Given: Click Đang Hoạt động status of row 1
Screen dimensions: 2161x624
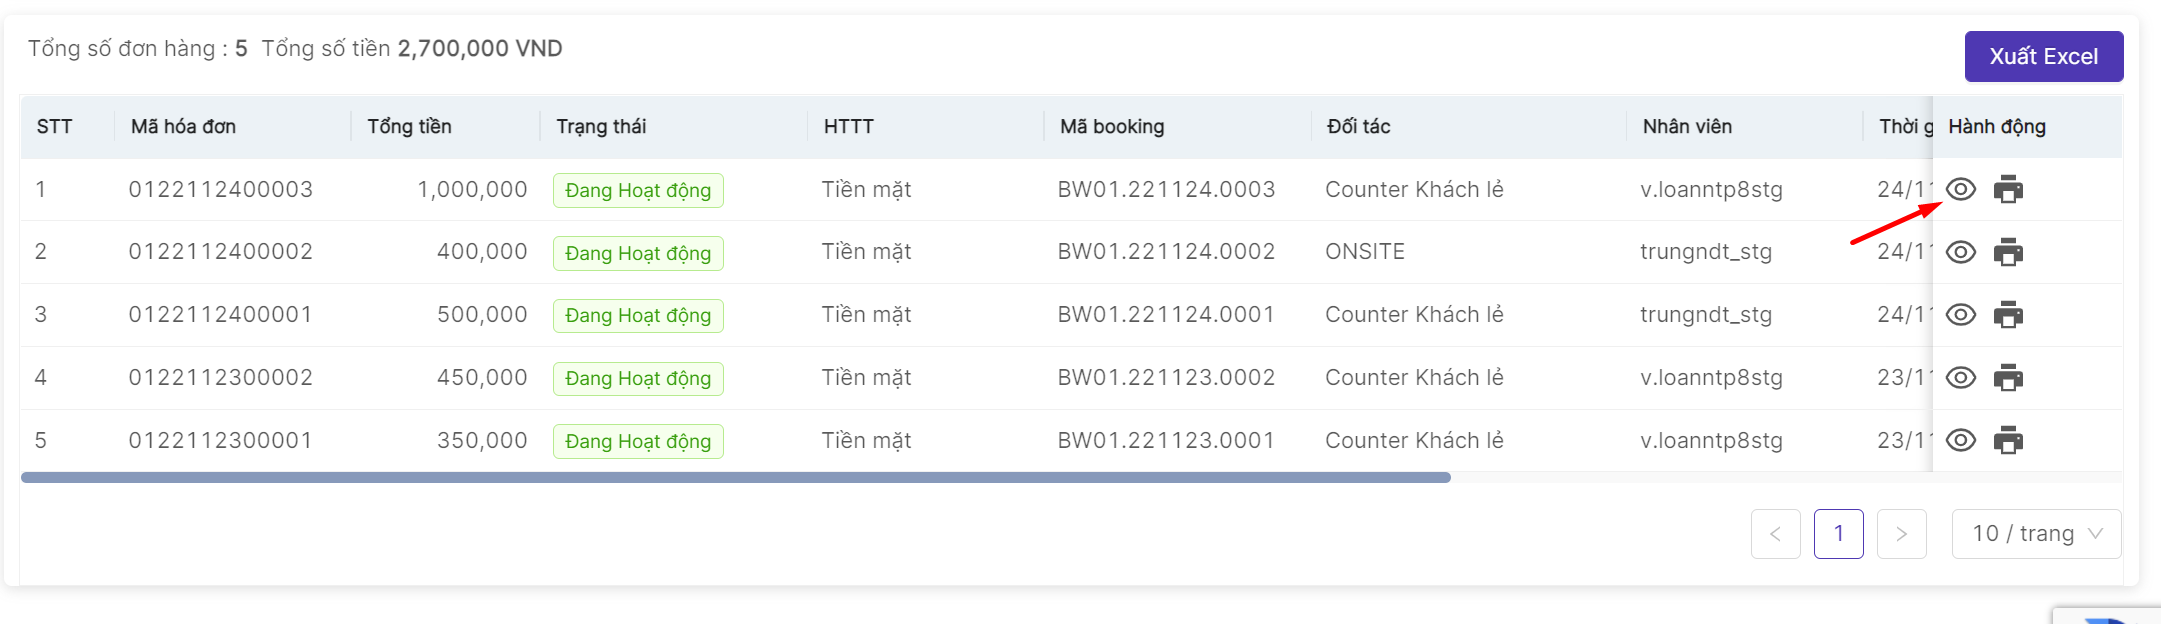Looking at the screenshot, I should pos(638,190).
